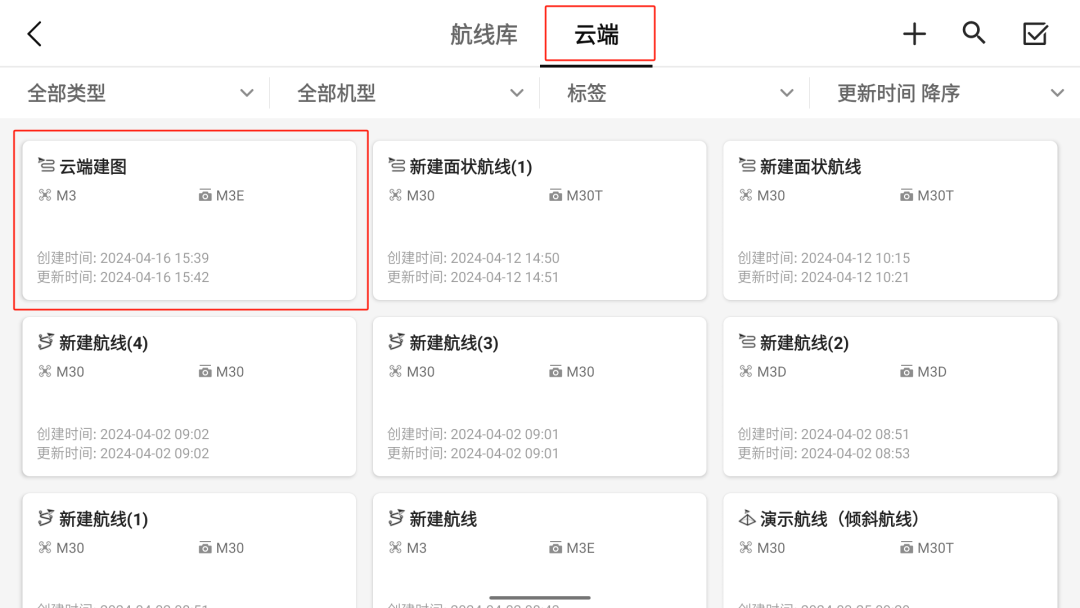Click the 演示航线（倾斜航线） route title

click(x=840, y=519)
